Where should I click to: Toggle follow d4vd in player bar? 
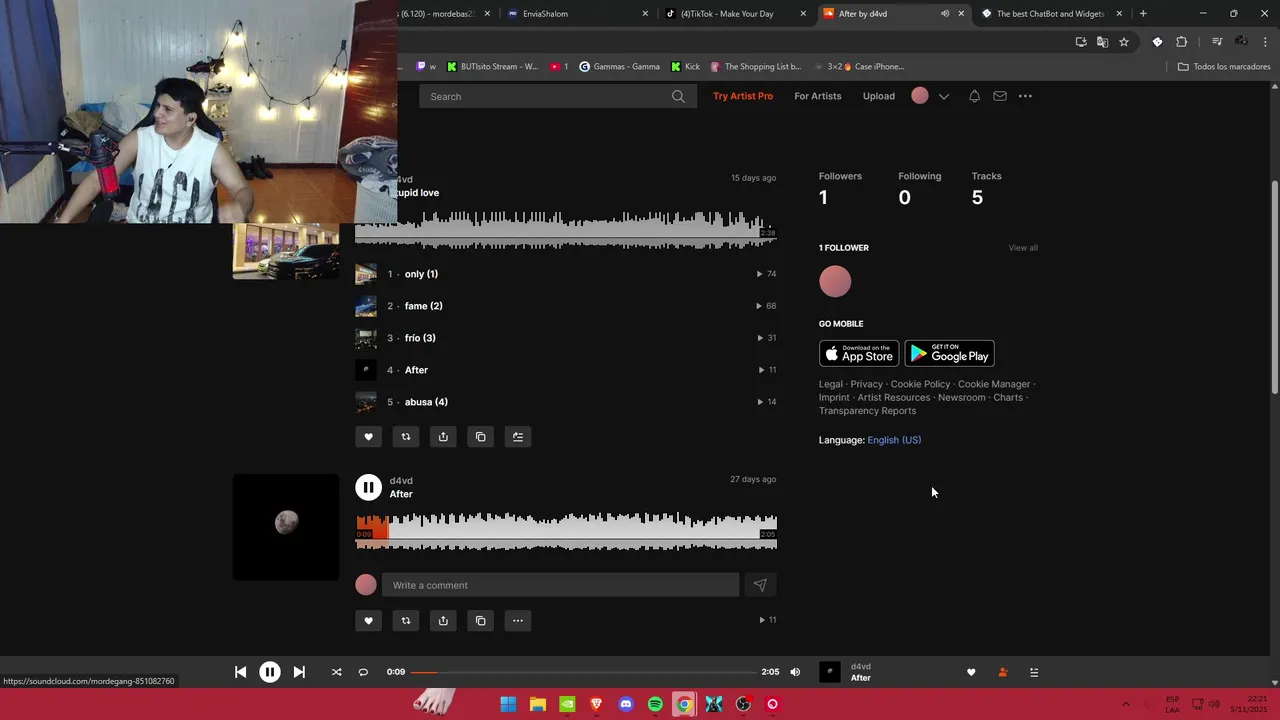coord(1003,672)
